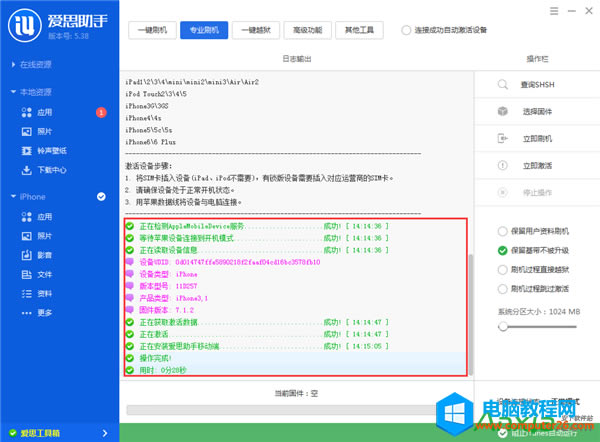Click the red notification badge on 应用
The width and height of the screenshot is (600, 442).
click(101, 112)
